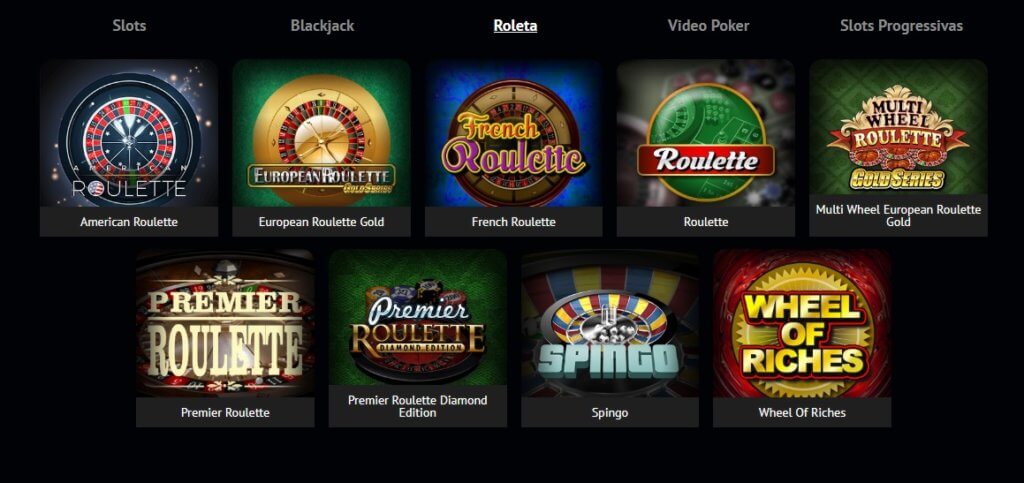Launch Multi Wheel Roulette Gold Series image
This screenshot has width=1024, height=483.
click(898, 127)
